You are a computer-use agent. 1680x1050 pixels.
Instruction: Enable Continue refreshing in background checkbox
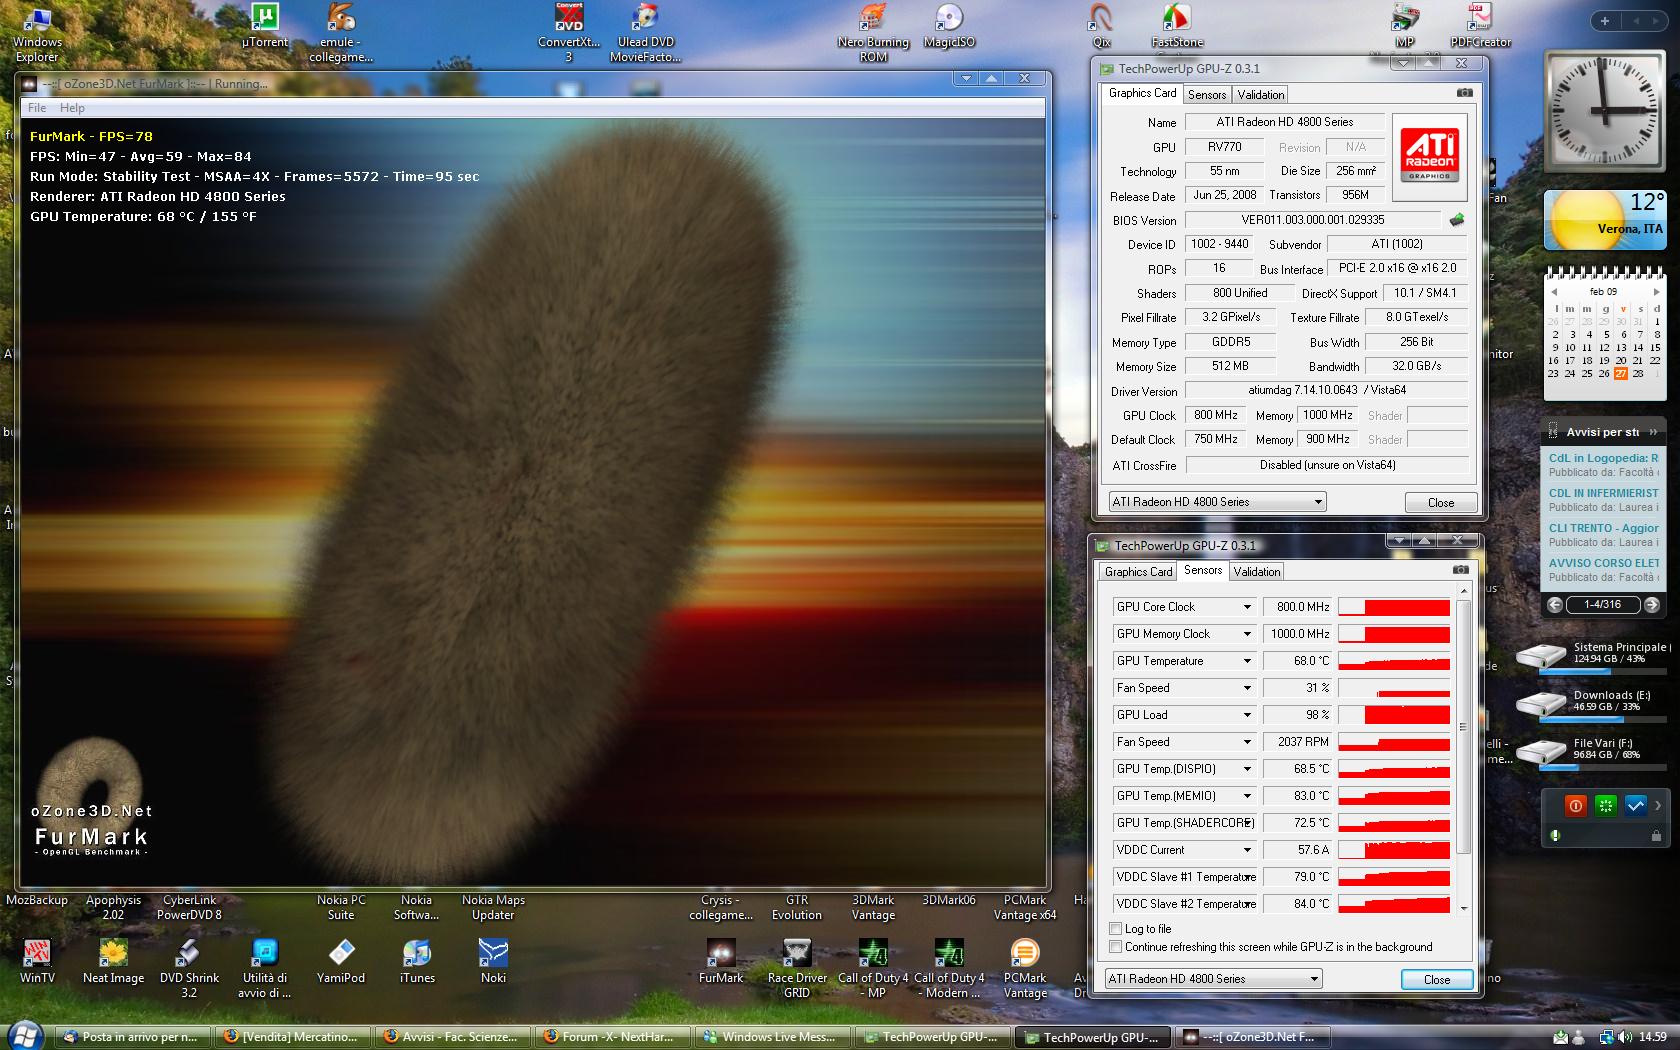coord(1115,947)
